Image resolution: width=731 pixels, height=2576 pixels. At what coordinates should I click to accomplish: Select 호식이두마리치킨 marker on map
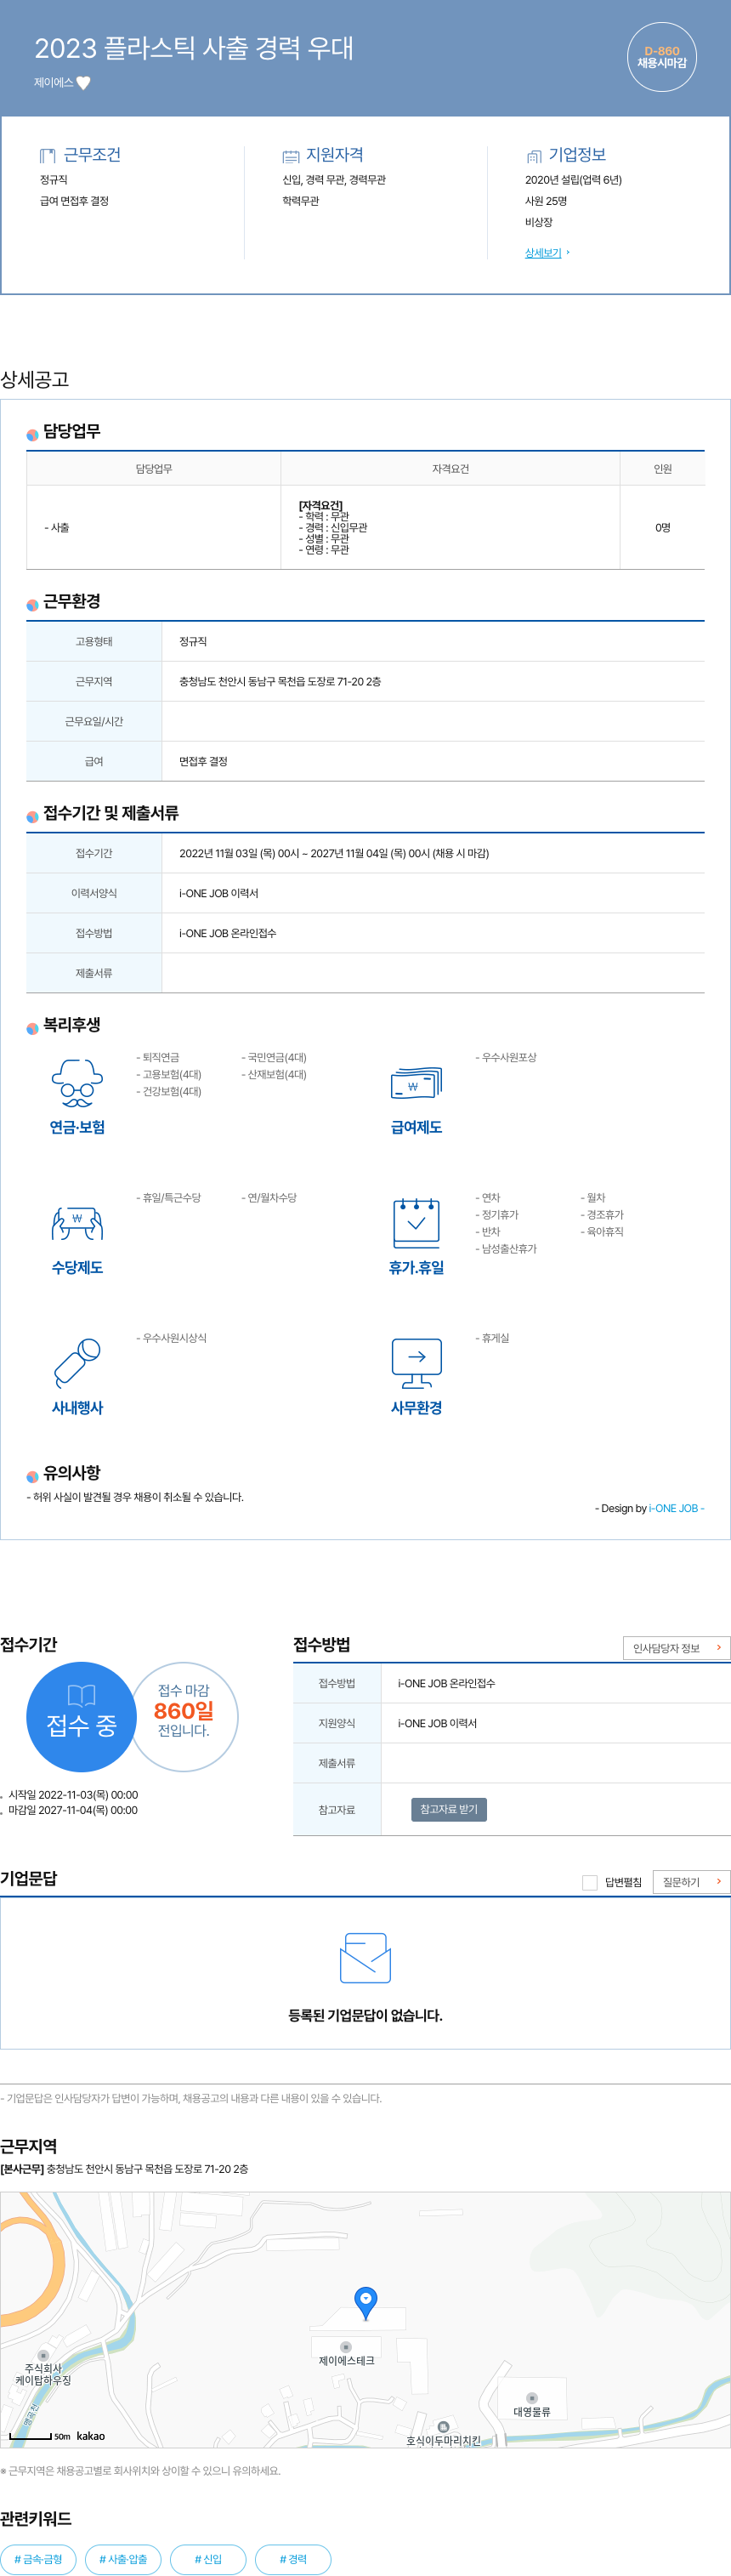click(x=443, y=2427)
